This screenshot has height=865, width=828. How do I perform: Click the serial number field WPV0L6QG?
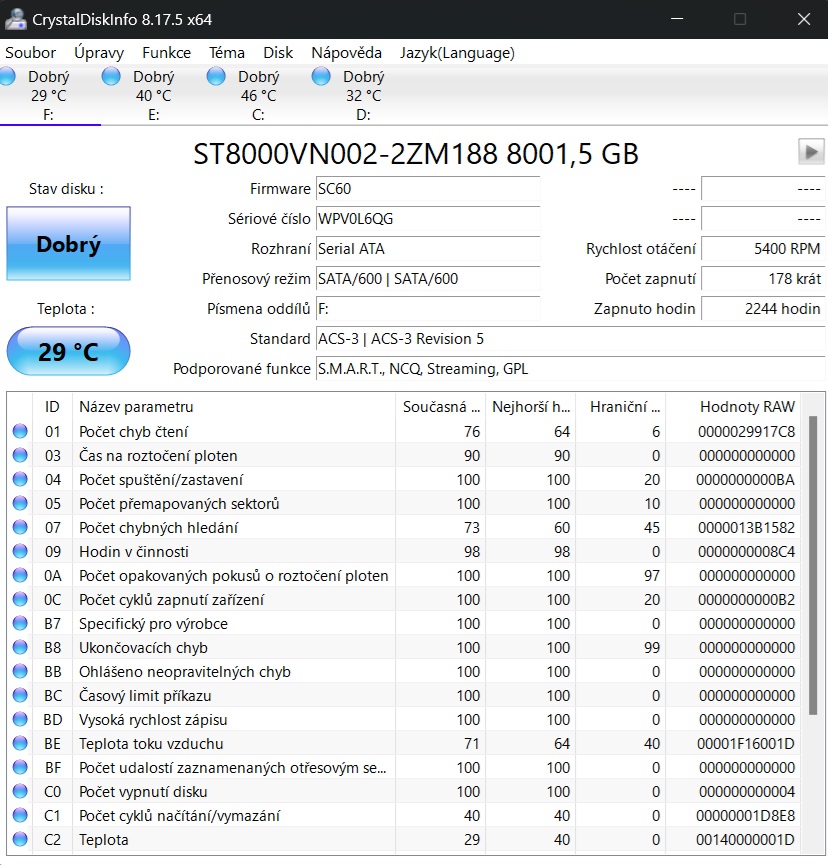click(427, 219)
